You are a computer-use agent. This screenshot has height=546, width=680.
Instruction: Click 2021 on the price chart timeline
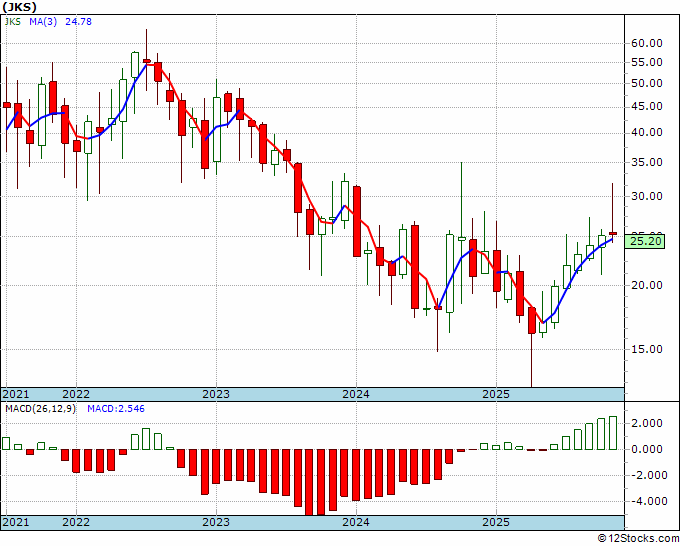click(x=16, y=394)
